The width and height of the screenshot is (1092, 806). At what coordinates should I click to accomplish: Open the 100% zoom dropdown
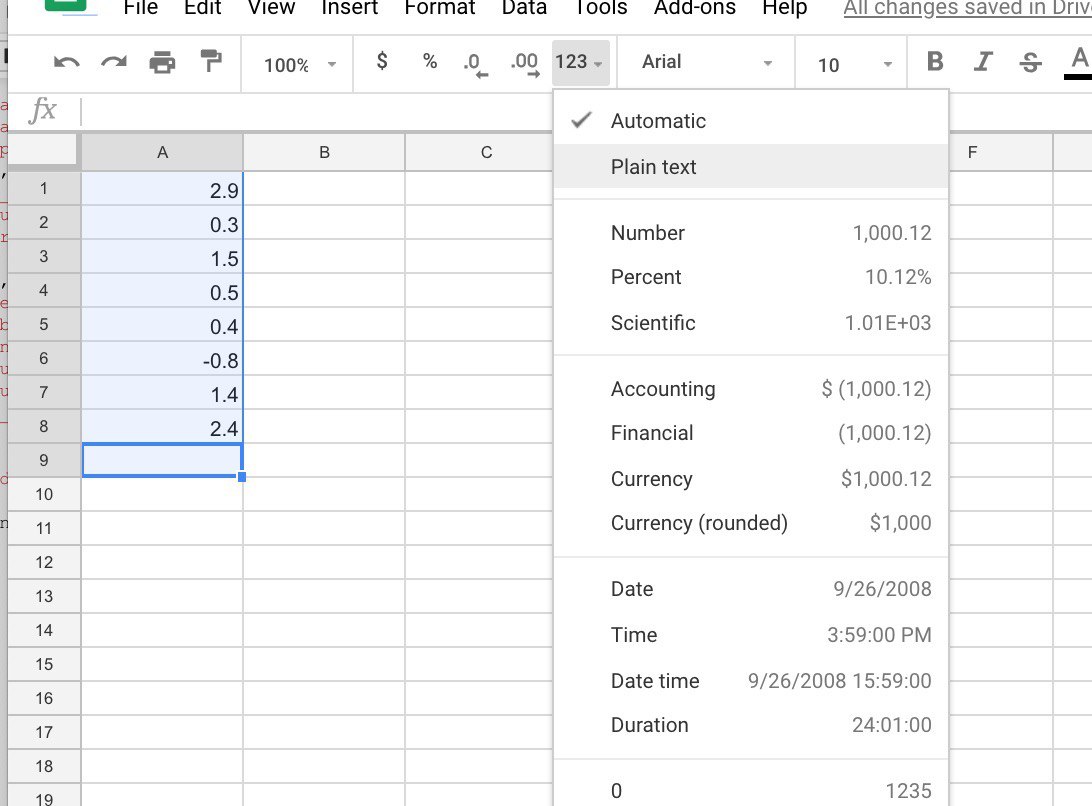[300, 65]
